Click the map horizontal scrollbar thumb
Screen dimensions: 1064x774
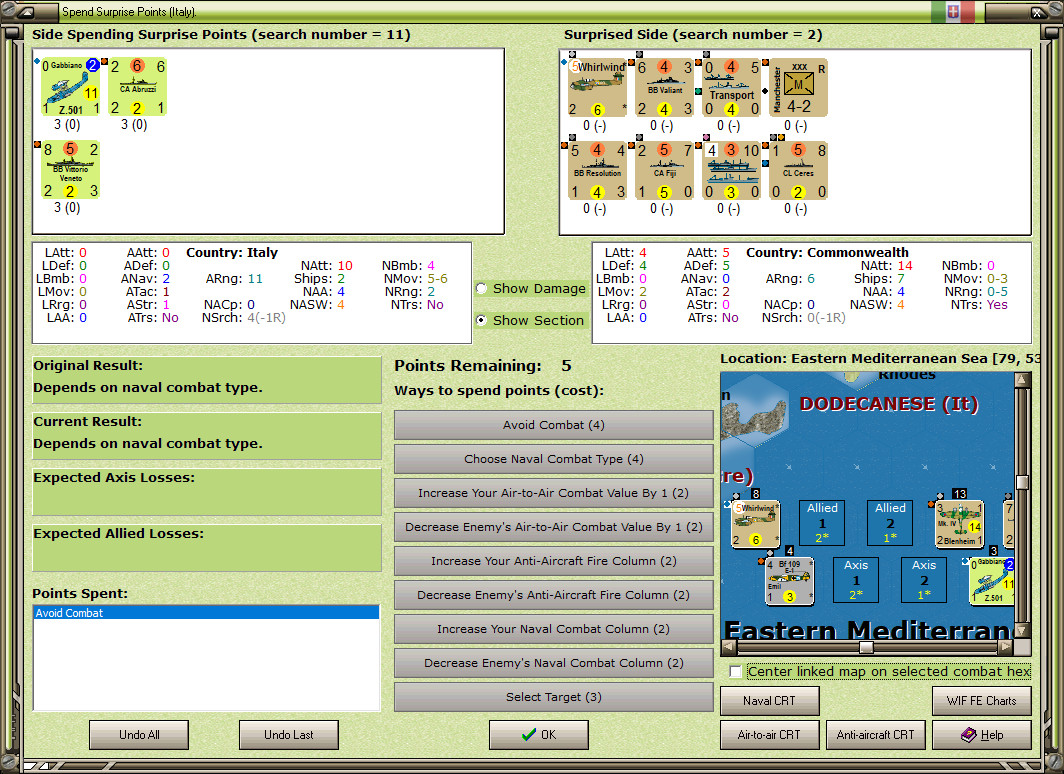pos(866,647)
